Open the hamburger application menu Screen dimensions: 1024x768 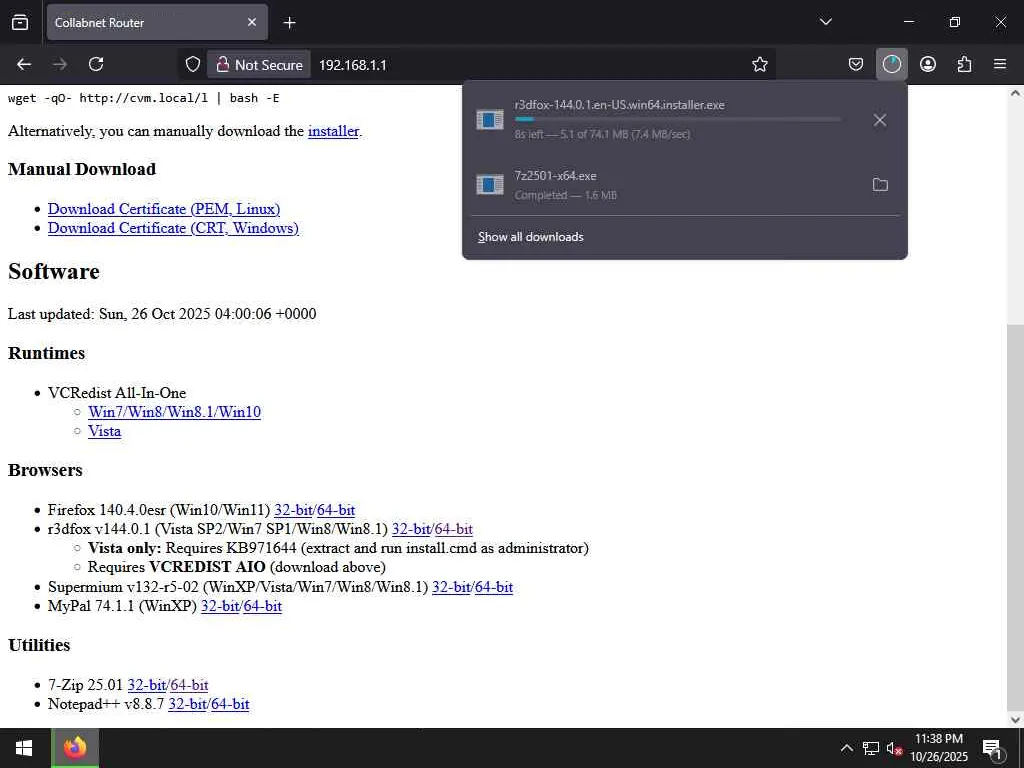click(1000, 64)
